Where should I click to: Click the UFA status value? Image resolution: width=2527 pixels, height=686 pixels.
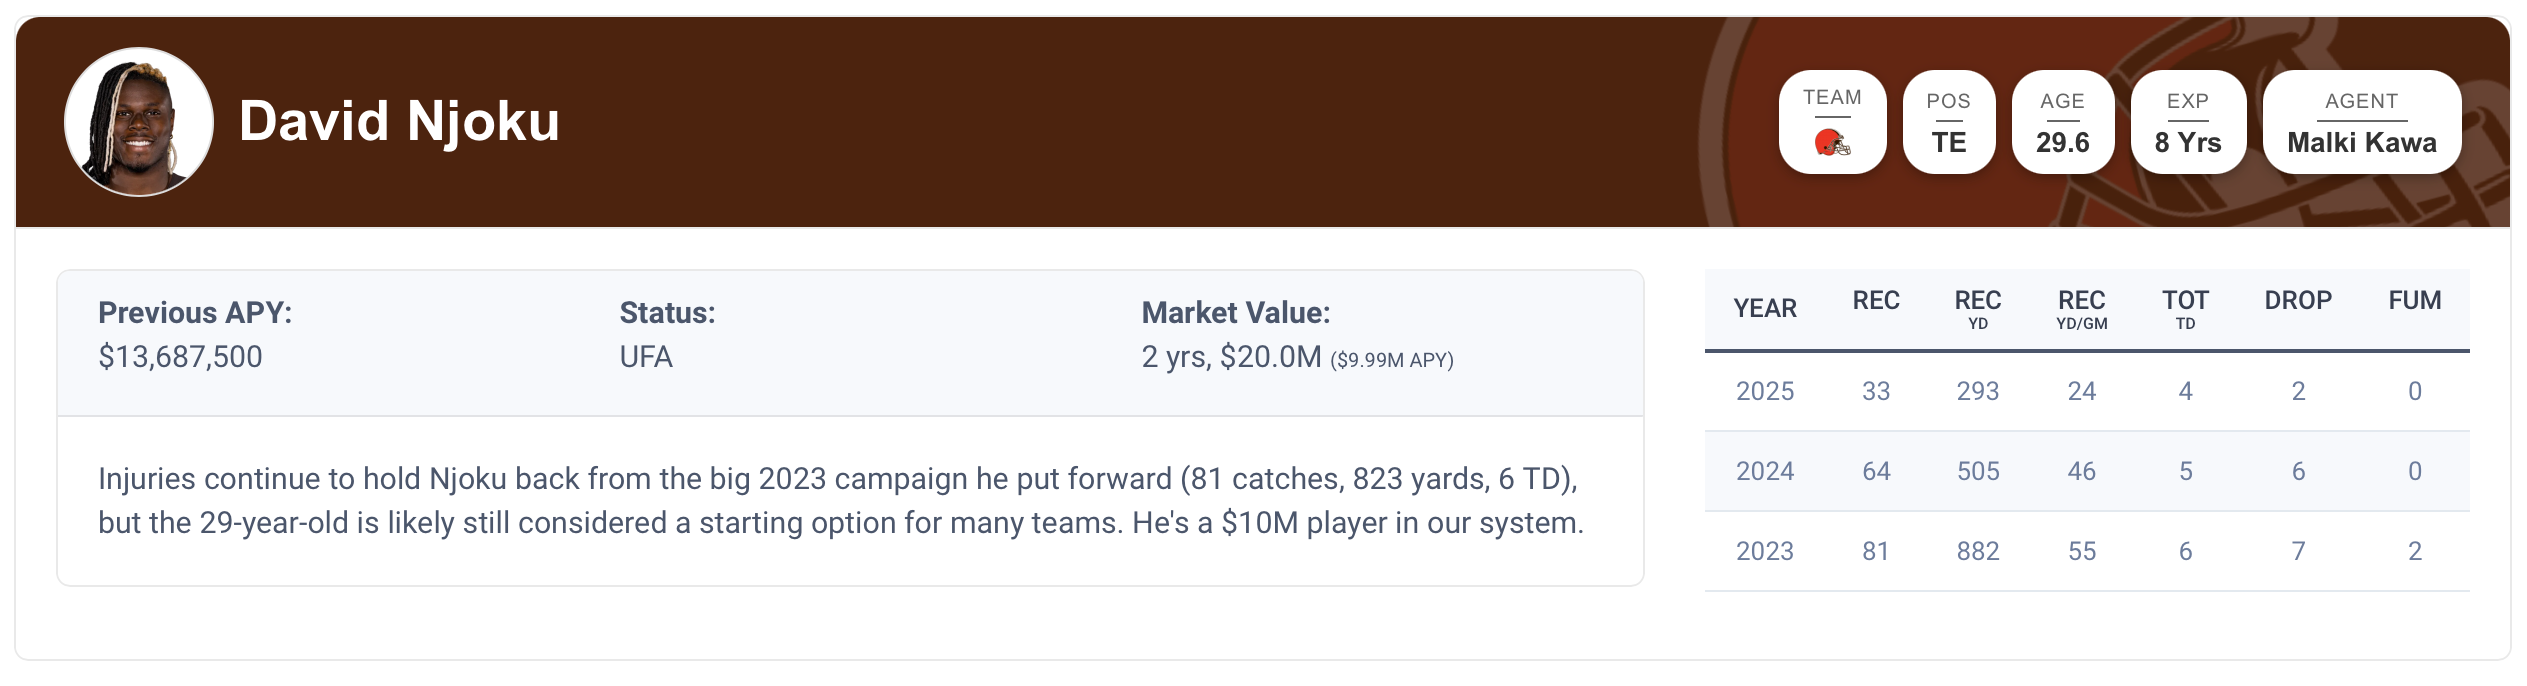pos(646,358)
